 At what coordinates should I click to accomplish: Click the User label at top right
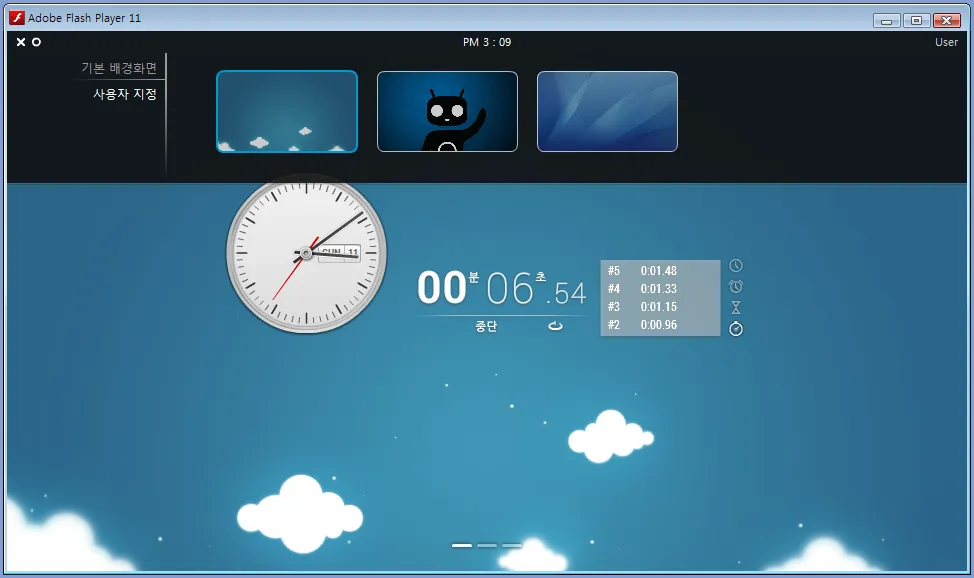(946, 42)
